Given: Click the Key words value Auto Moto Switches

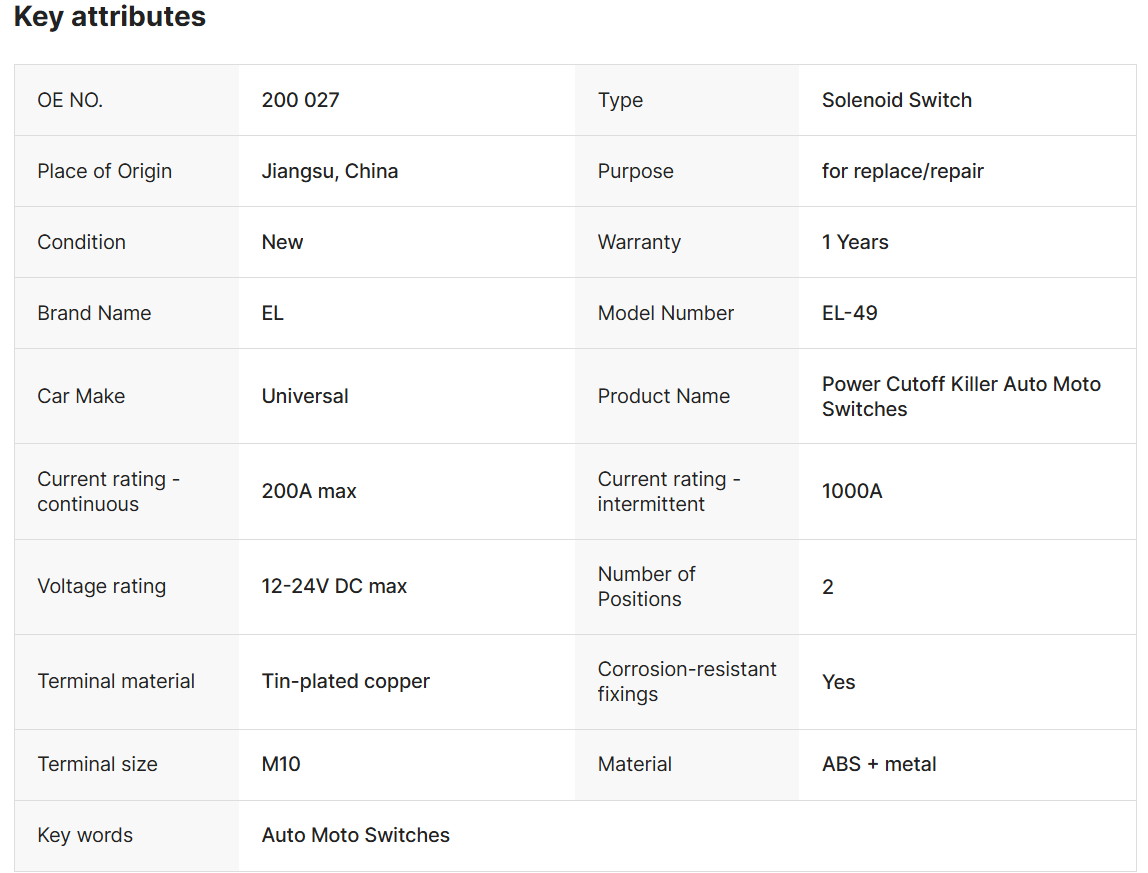Looking at the screenshot, I should pyautogui.click(x=355, y=835).
